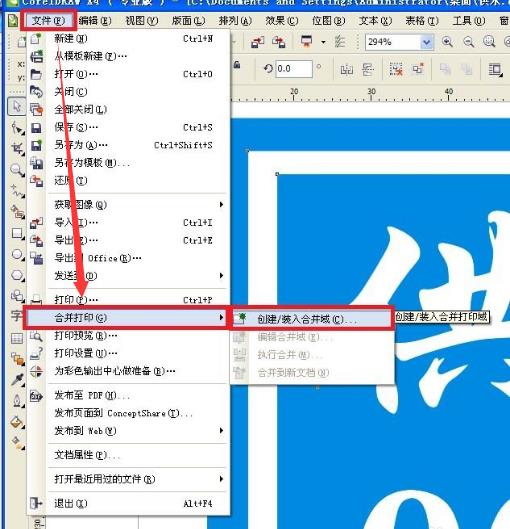
Task: Select the Table tool in toolbox
Action: click(x=17, y=338)
